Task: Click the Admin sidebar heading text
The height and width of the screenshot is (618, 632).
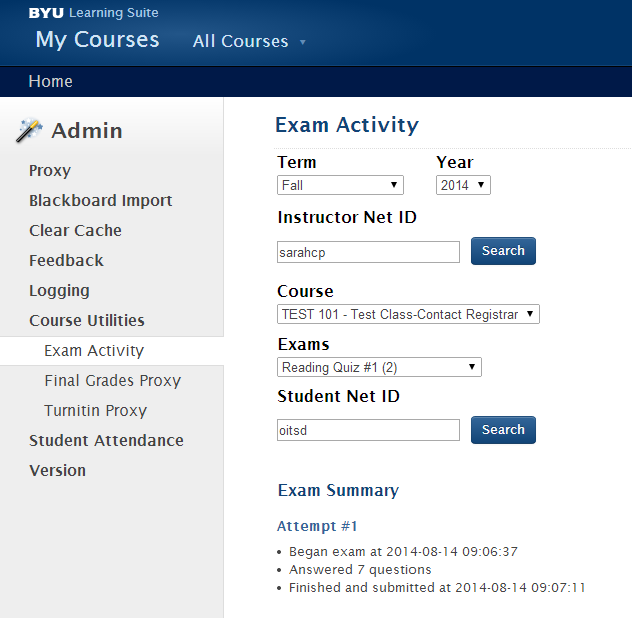Action: pyautogui.click(x=87, y=131)
